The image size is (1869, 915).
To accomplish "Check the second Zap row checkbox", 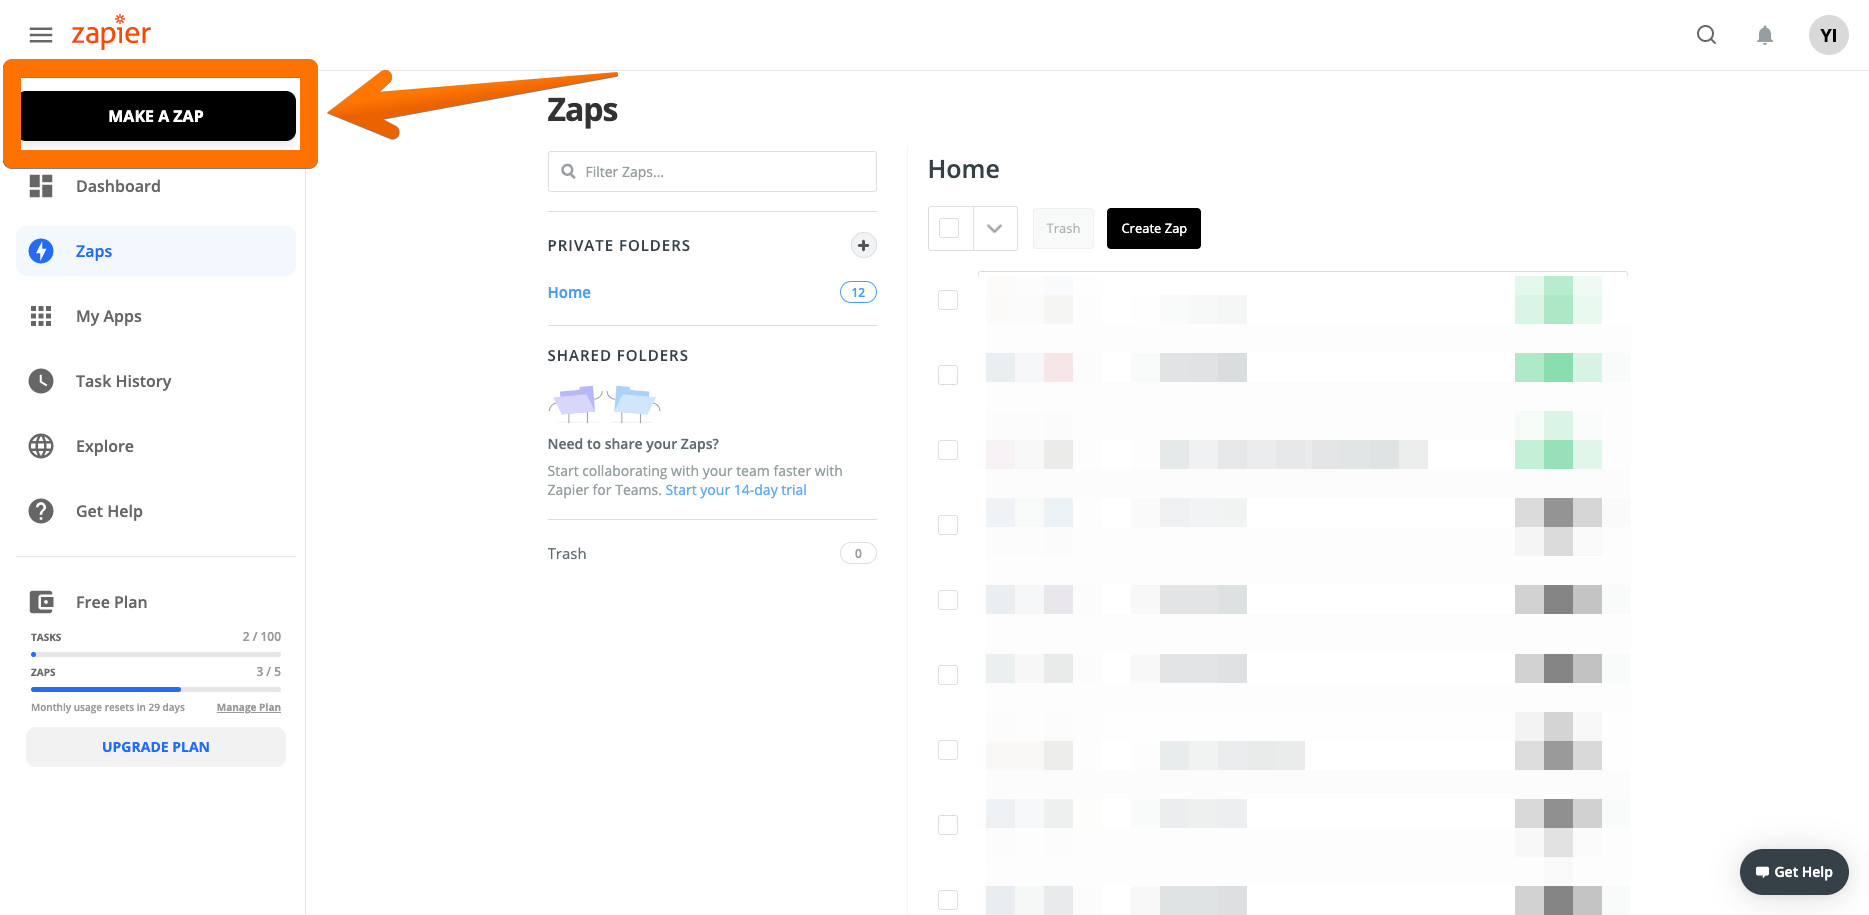I will coord(948,375).
